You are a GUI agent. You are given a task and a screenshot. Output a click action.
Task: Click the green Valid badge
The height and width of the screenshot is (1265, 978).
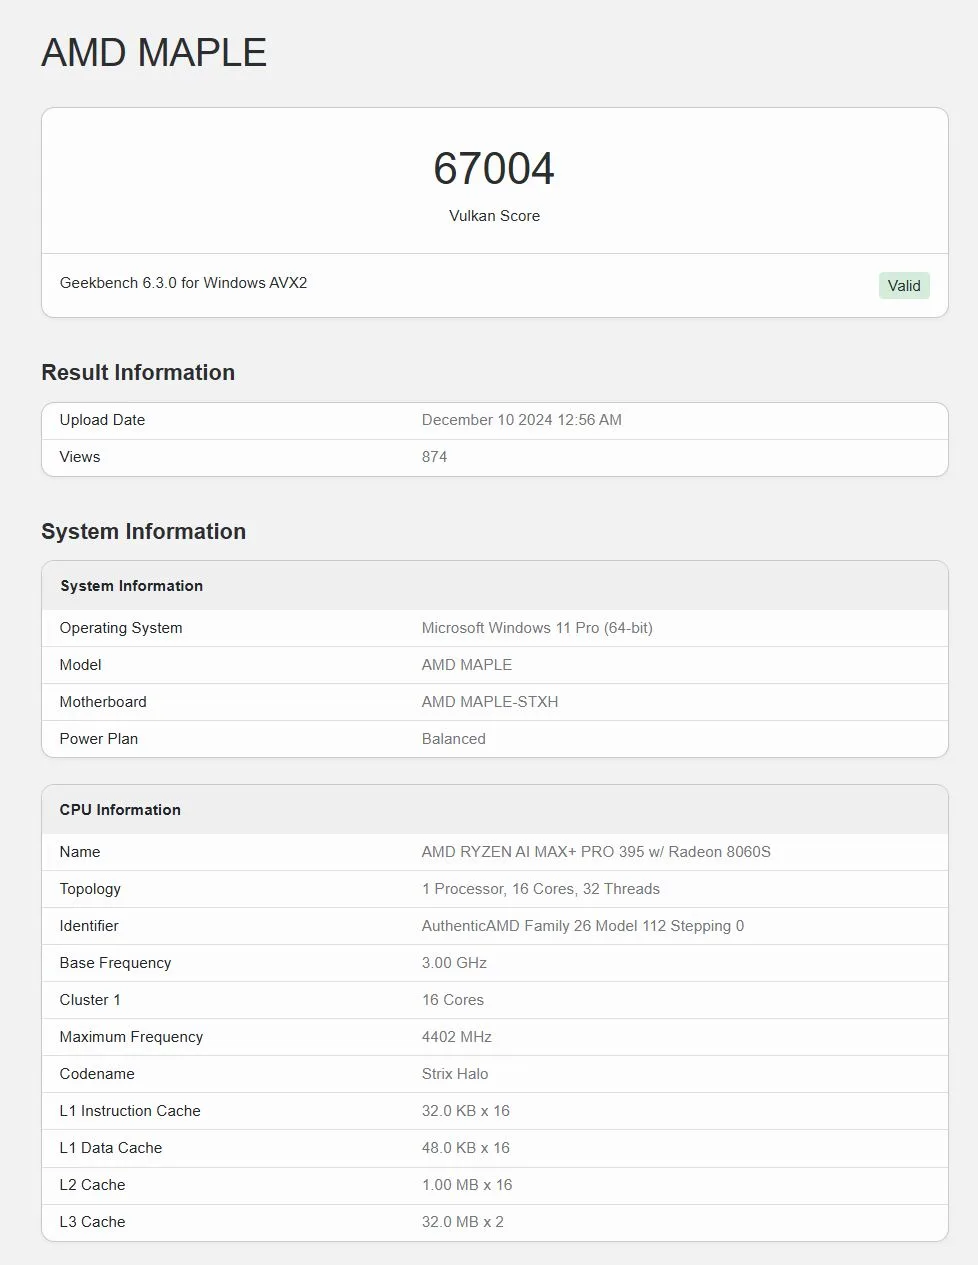pos(904,286)
